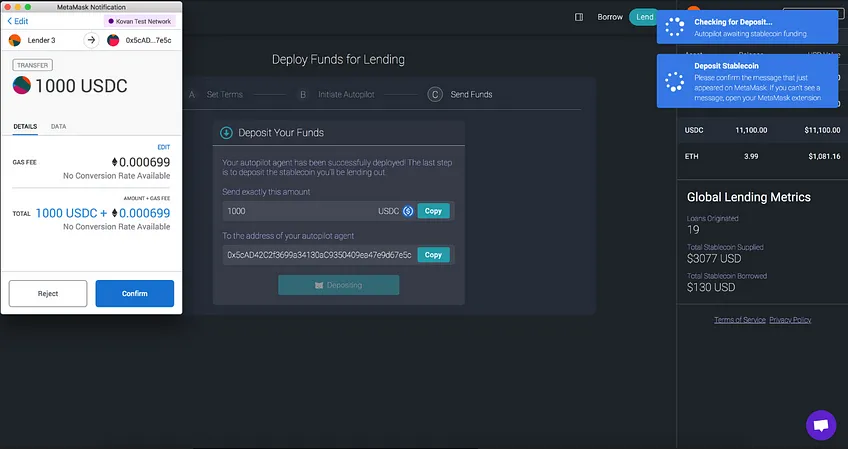Click the sidebar layout icon near Borrow

579,17
